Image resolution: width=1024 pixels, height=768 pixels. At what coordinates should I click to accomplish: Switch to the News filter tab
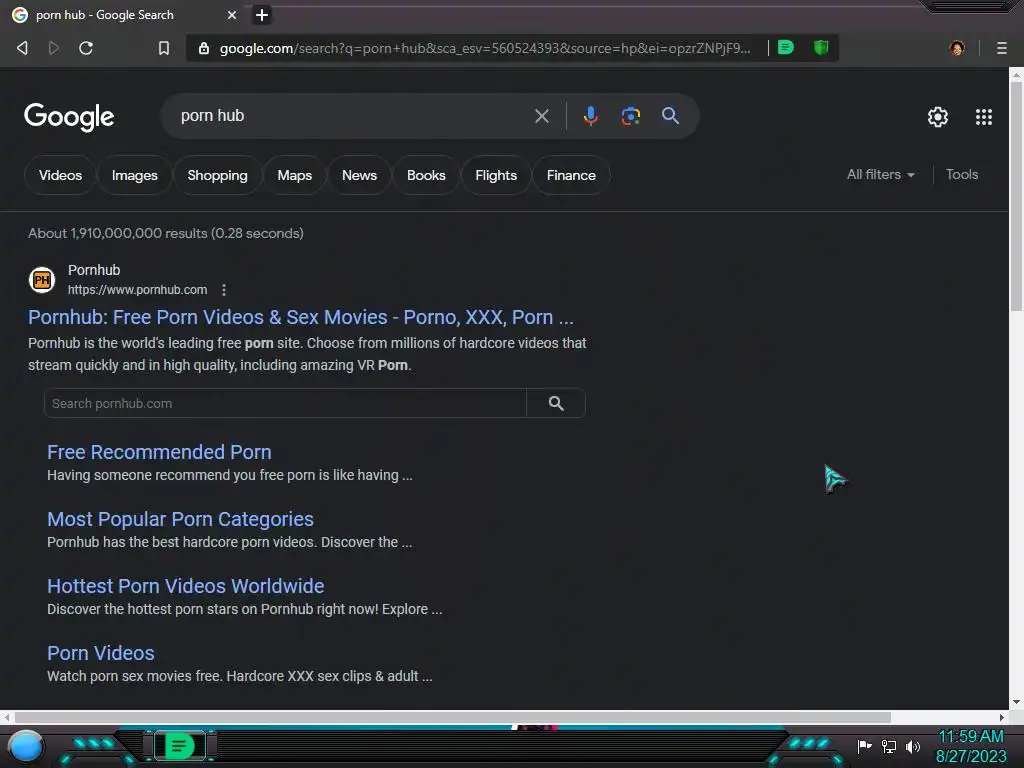click(359, 175)
